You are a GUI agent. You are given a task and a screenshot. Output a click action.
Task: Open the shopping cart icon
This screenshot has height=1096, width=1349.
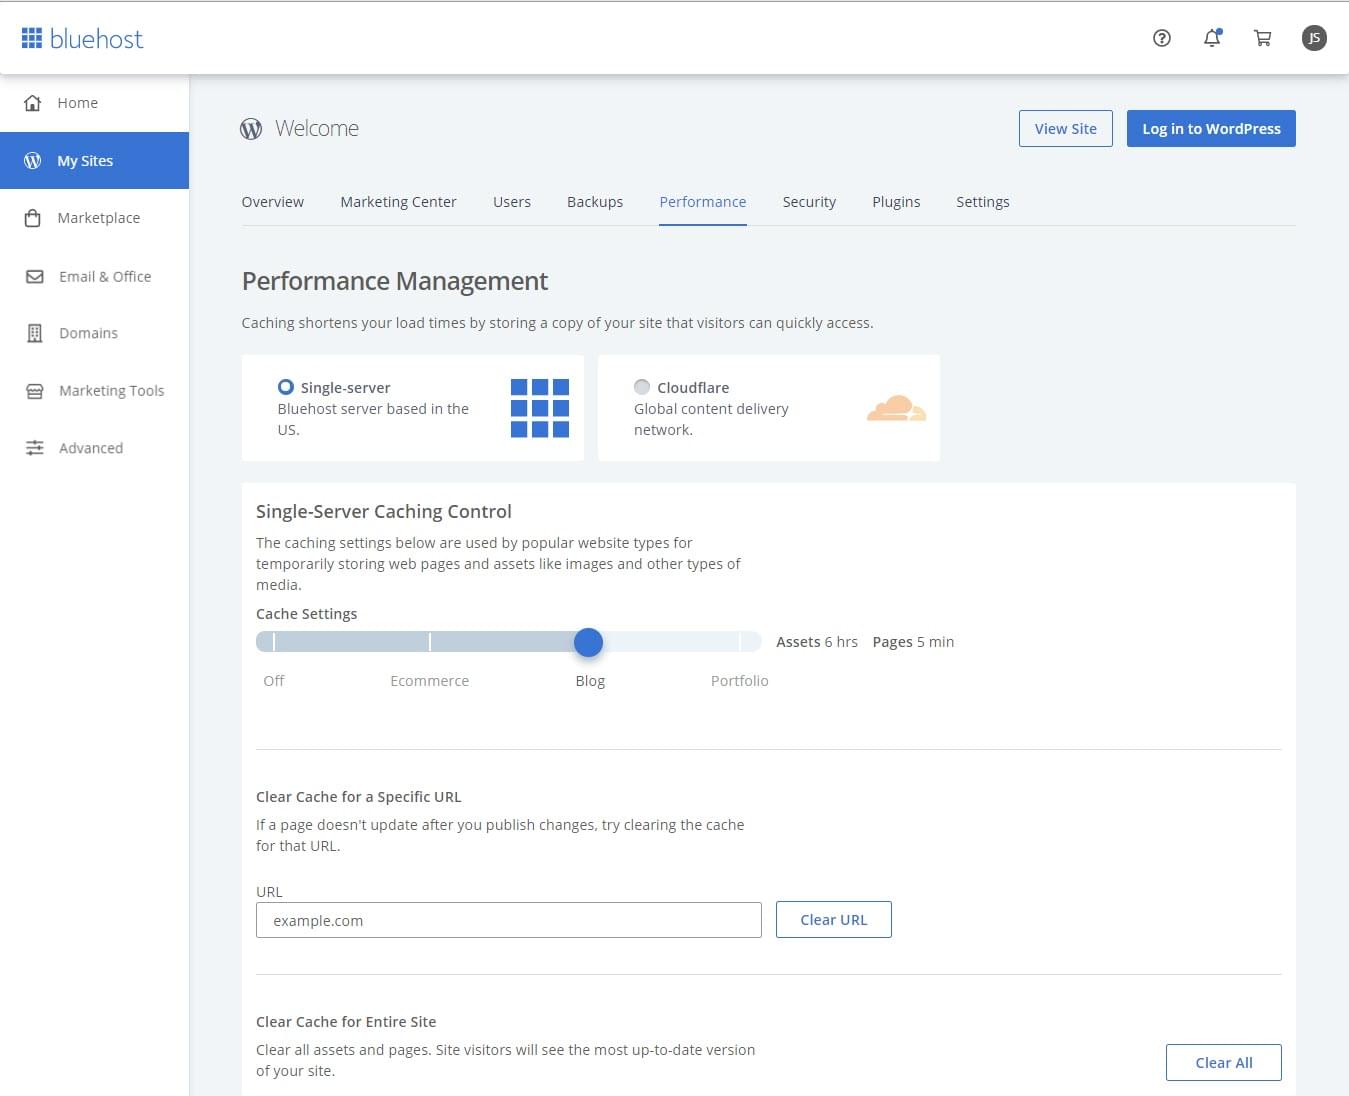[x=1262, y=38]
